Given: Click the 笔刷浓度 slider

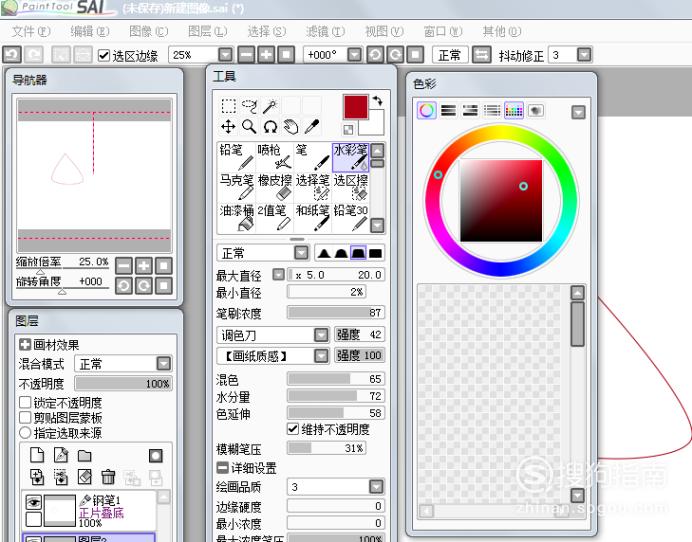Looking at the screenshot, I should click(x=336, y=312).
